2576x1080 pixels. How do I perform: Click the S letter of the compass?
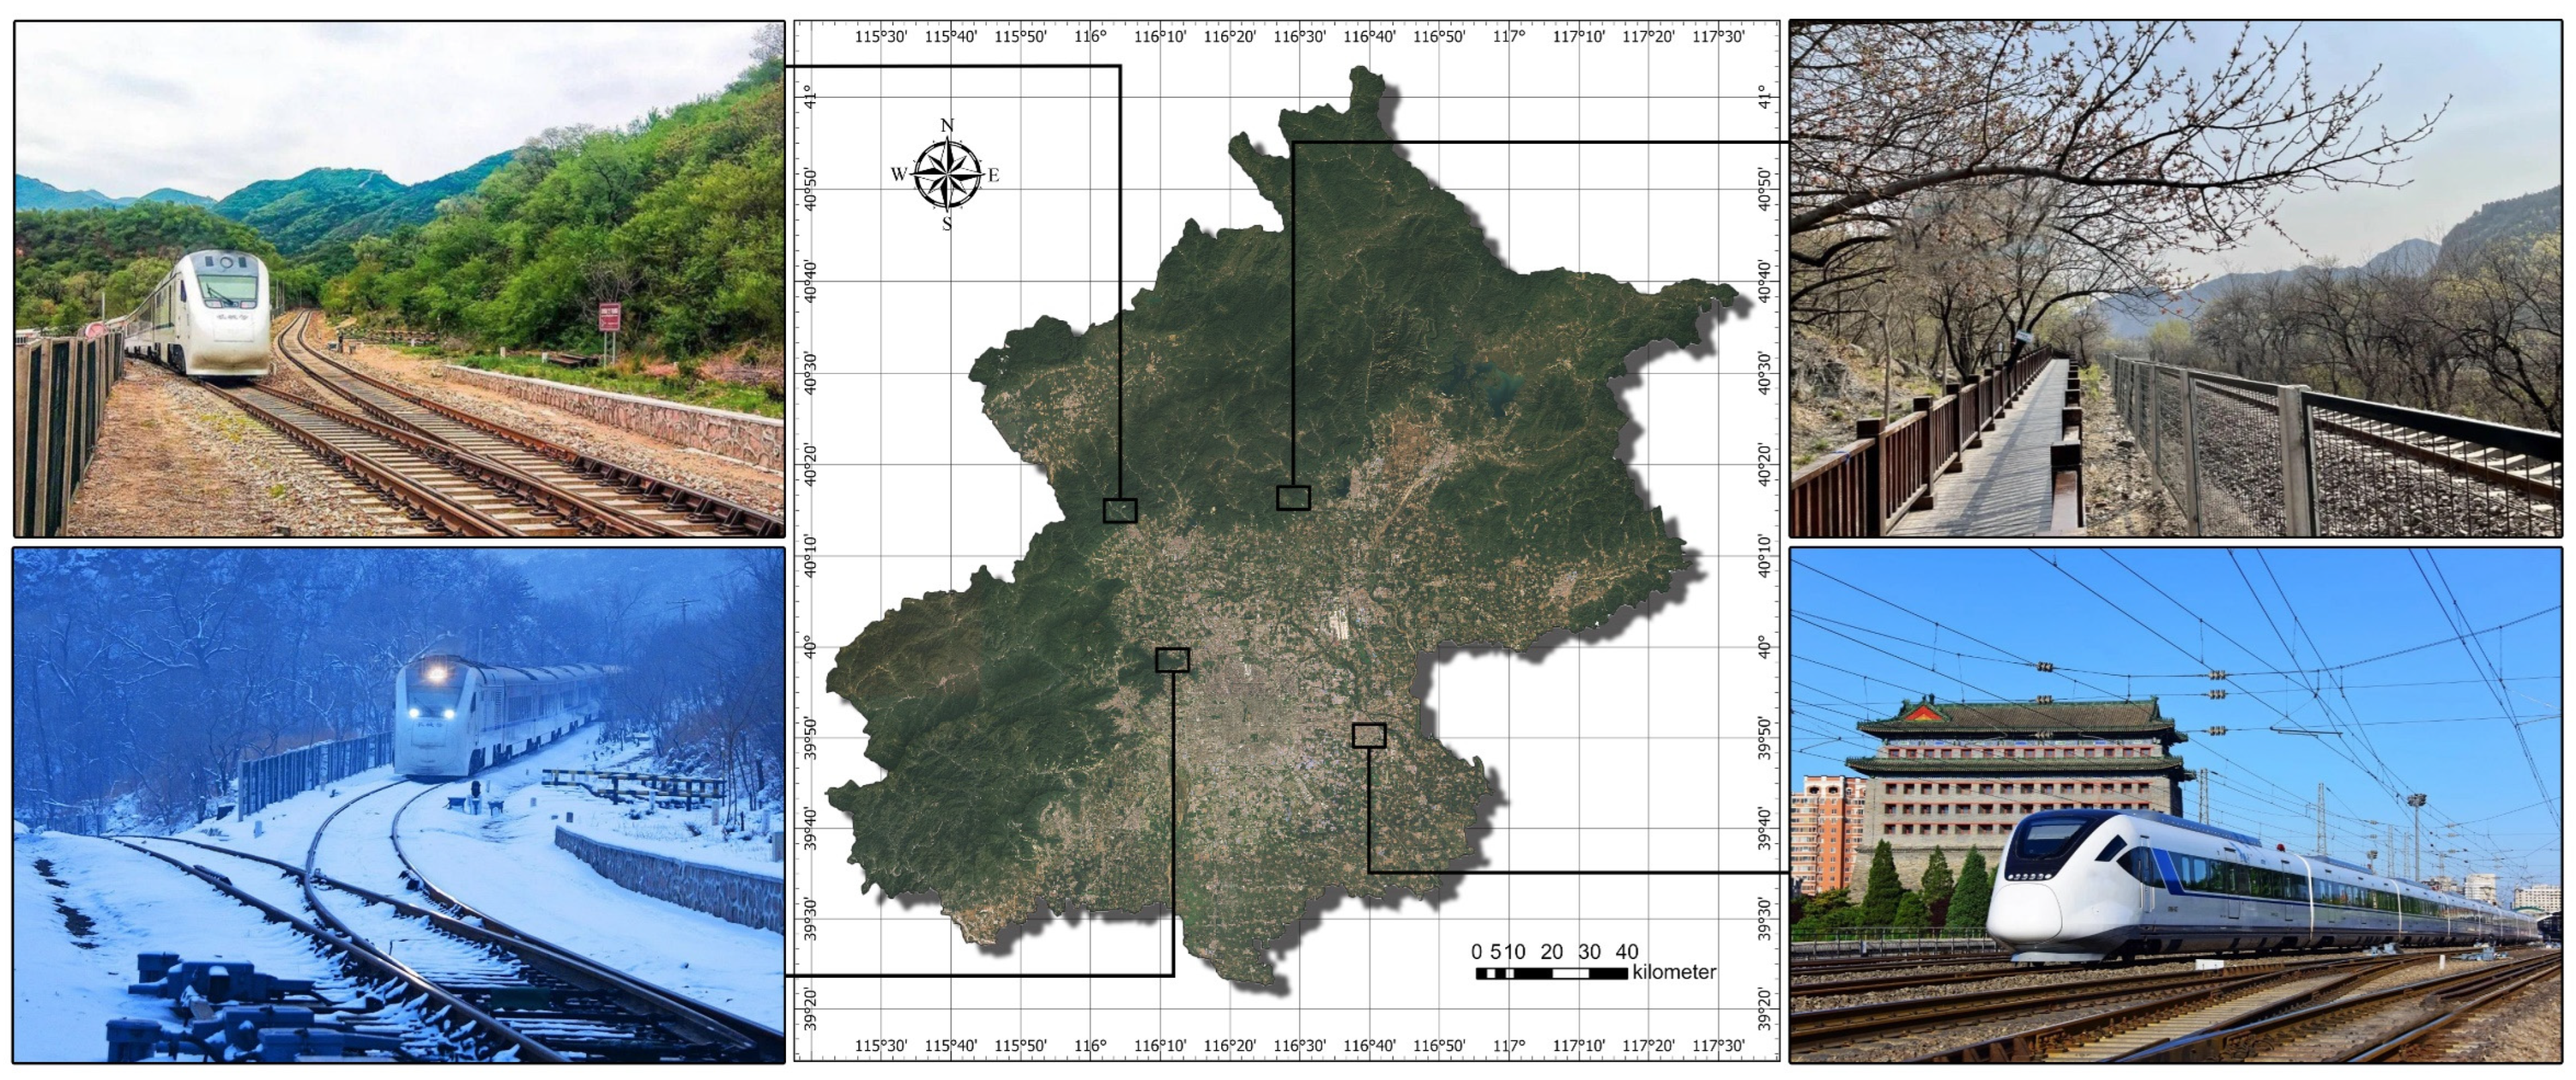coord(947,224)
